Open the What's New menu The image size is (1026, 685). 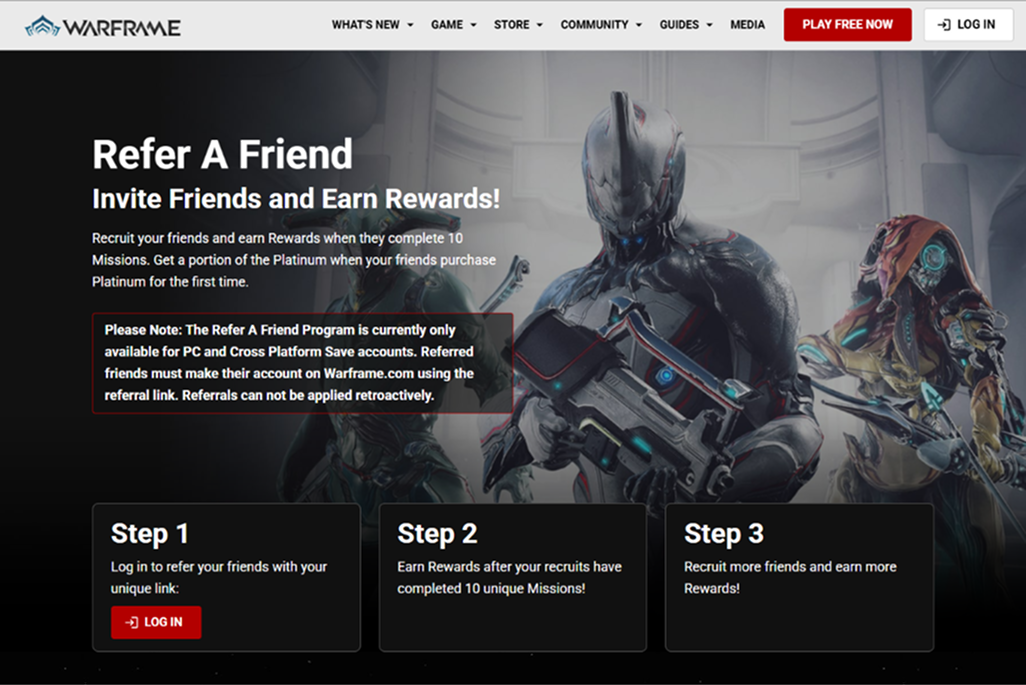(365, 24)
